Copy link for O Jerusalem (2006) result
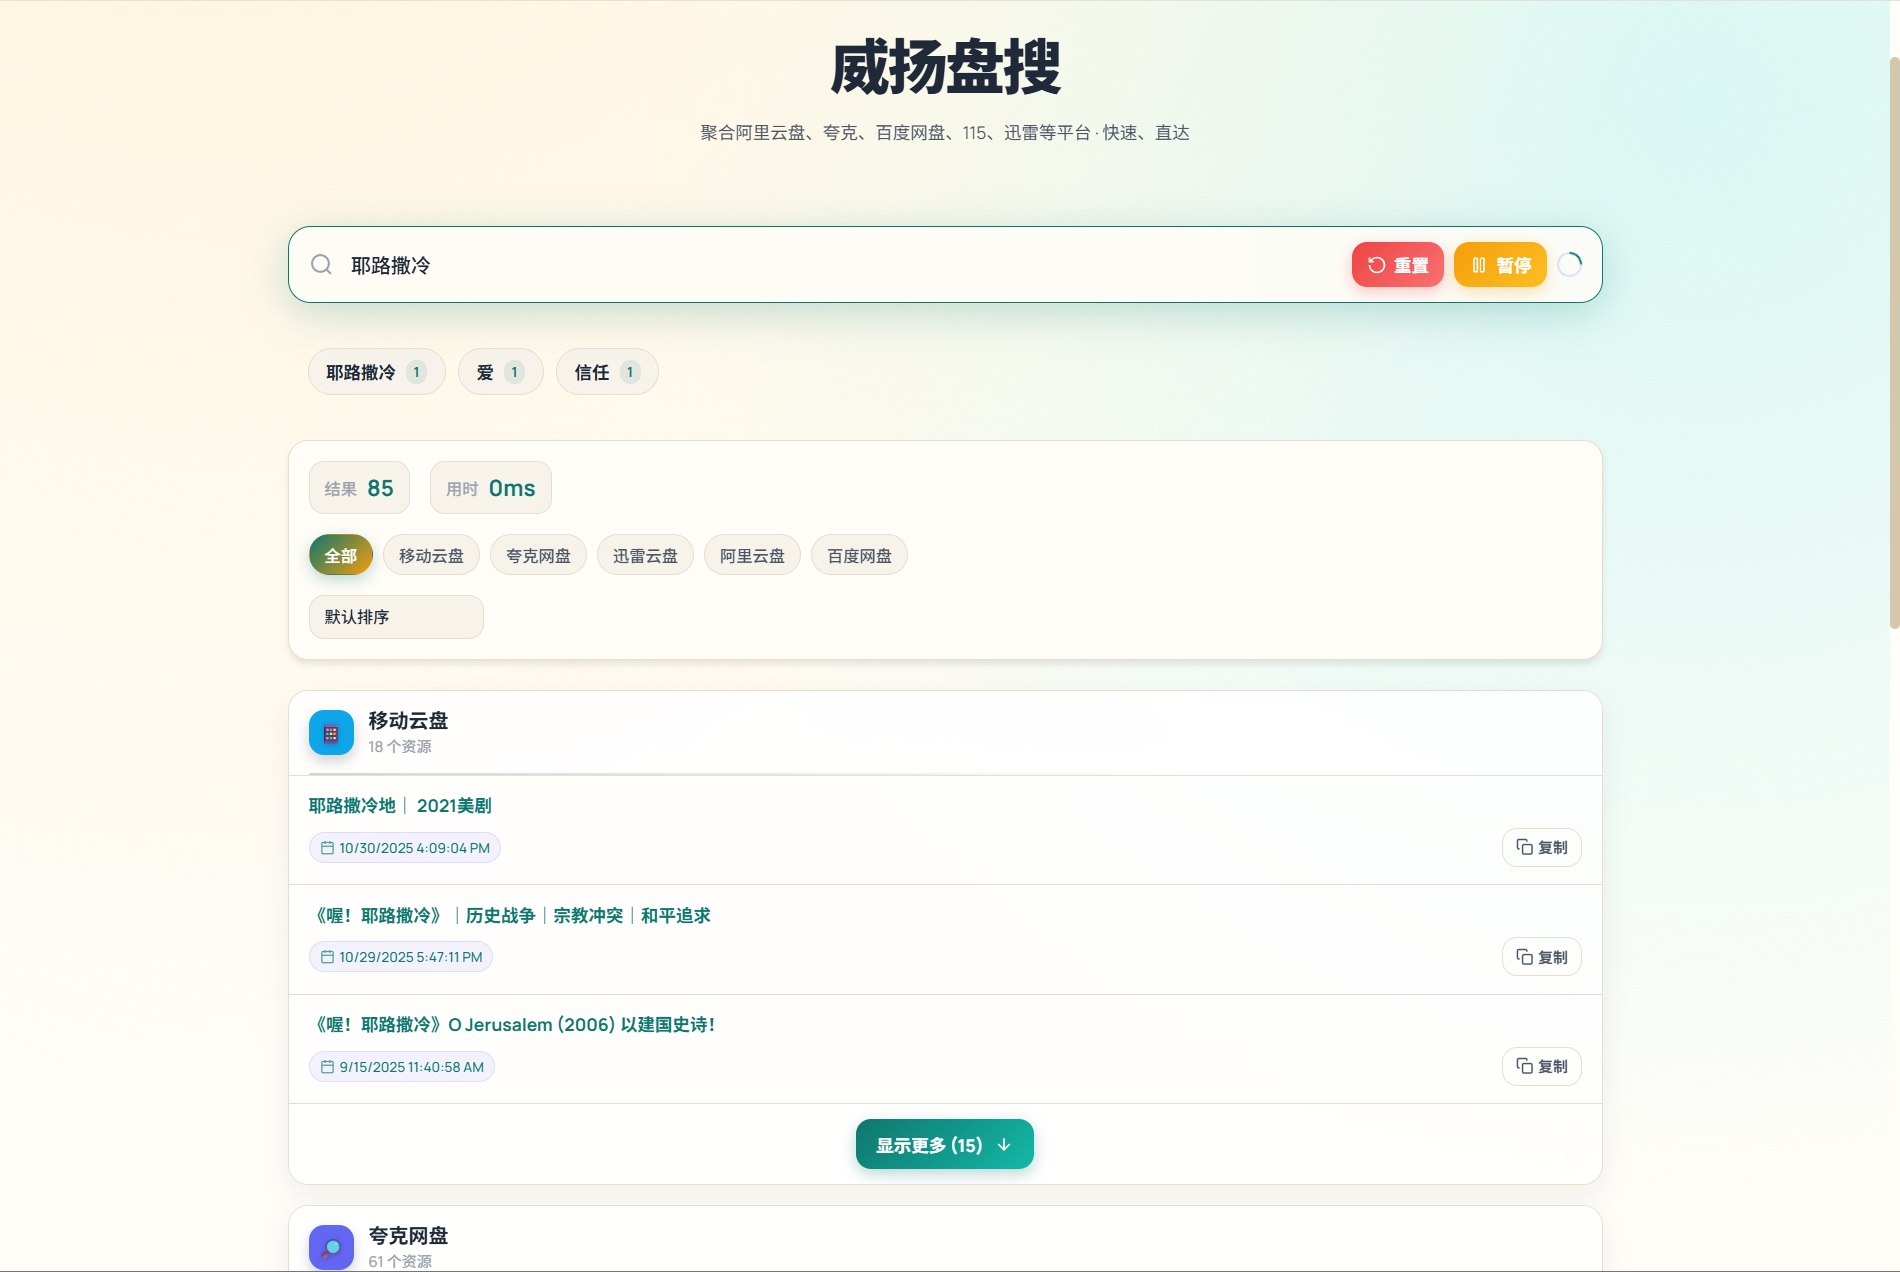This screenshot has height=1272, width=1900. click(1541, 1066)
